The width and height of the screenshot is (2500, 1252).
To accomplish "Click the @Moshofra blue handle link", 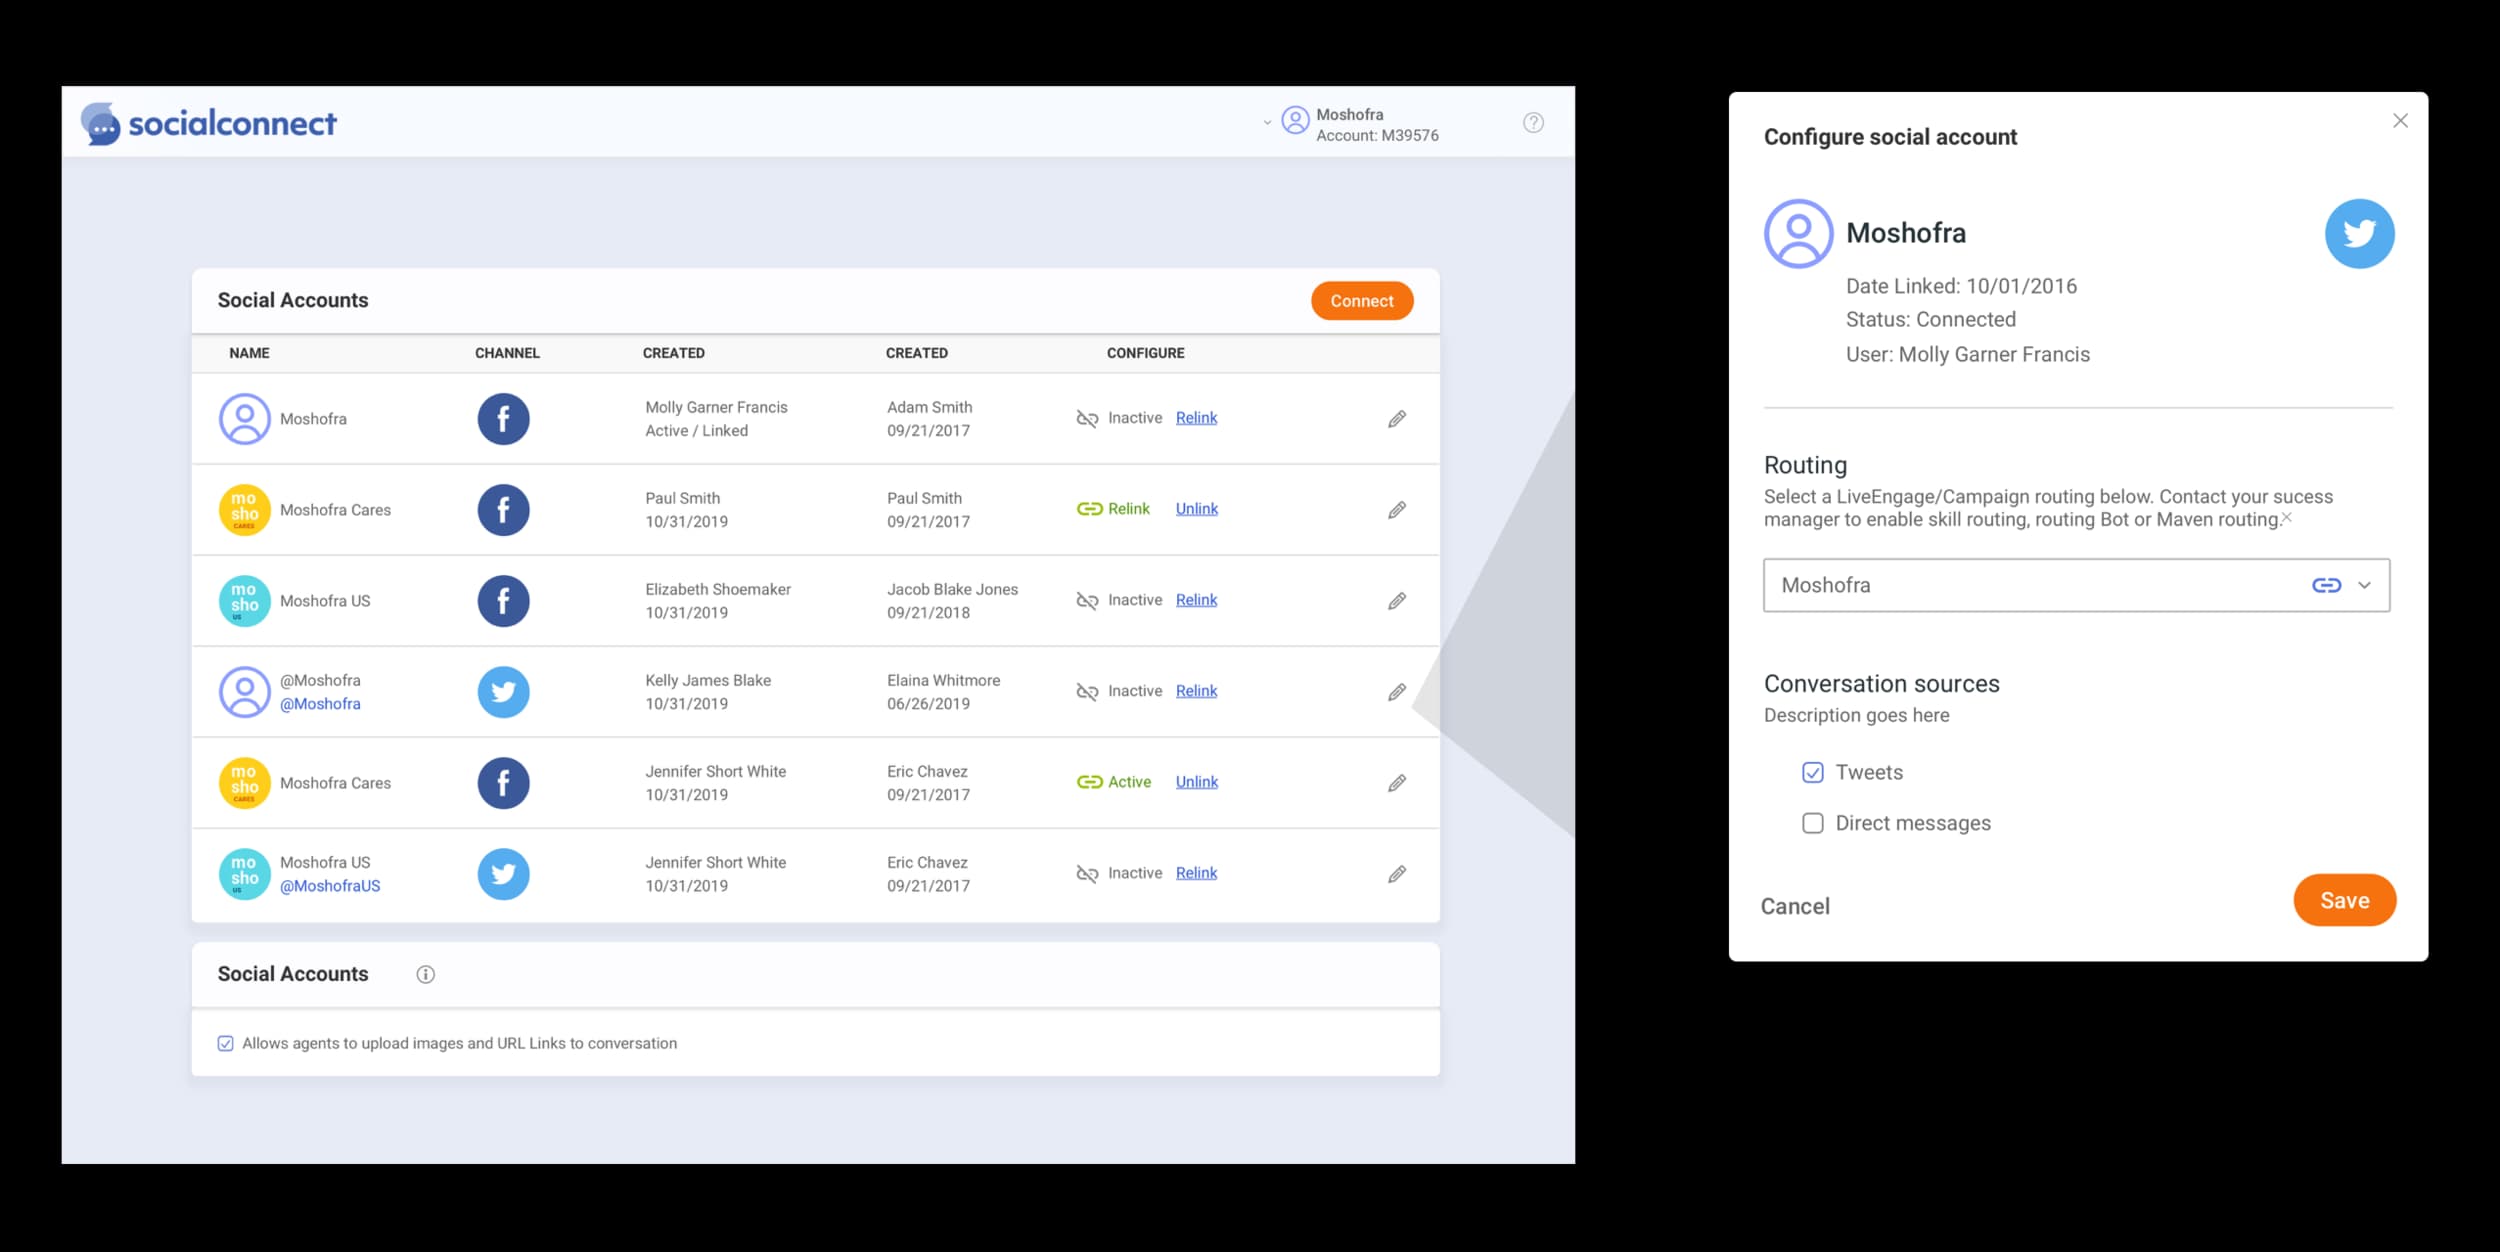I will point(320,704).
